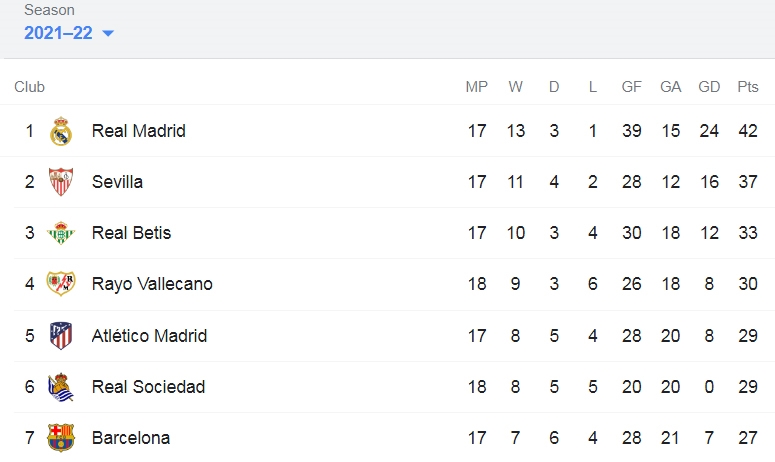Click the Sevilla crest icon
775x462 pixels.
coord(61,182)
